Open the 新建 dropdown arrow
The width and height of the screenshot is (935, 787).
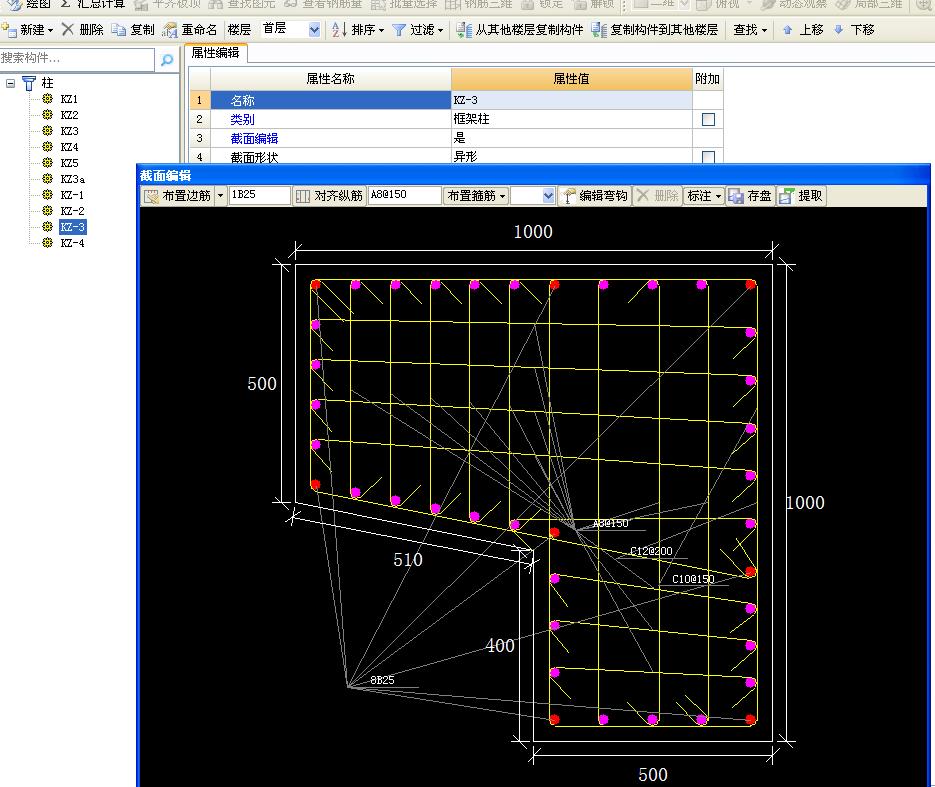point(50,30)
